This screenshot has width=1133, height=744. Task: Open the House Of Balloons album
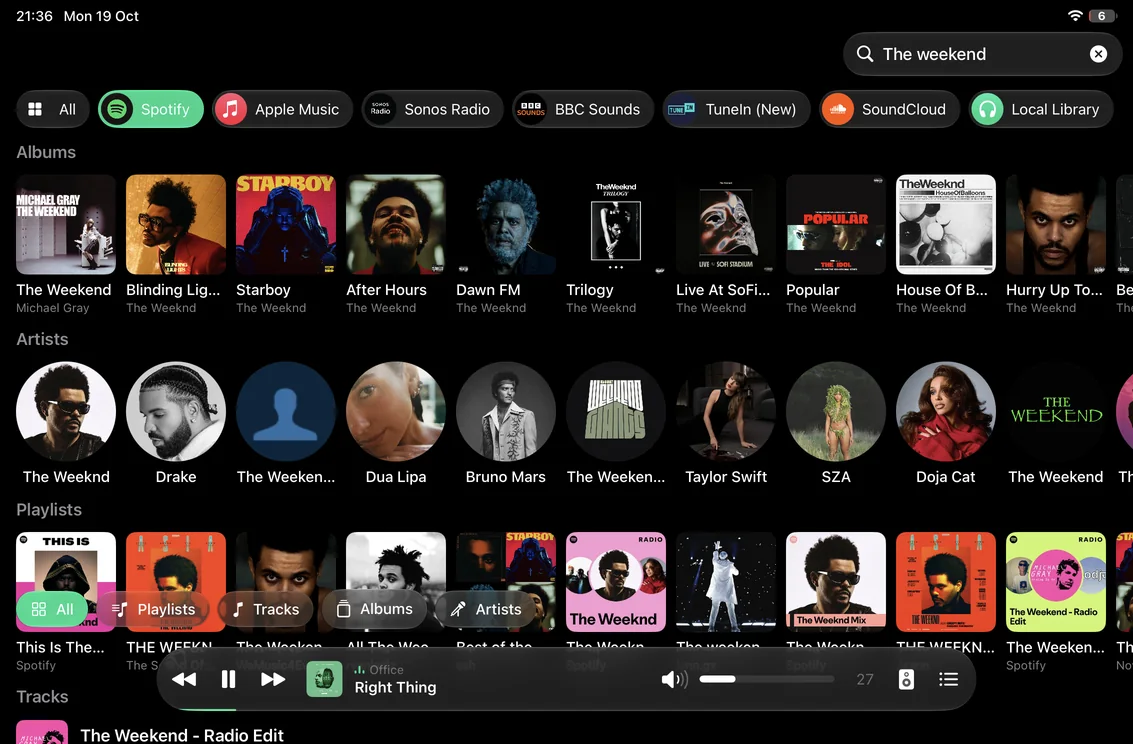[946, 225]
